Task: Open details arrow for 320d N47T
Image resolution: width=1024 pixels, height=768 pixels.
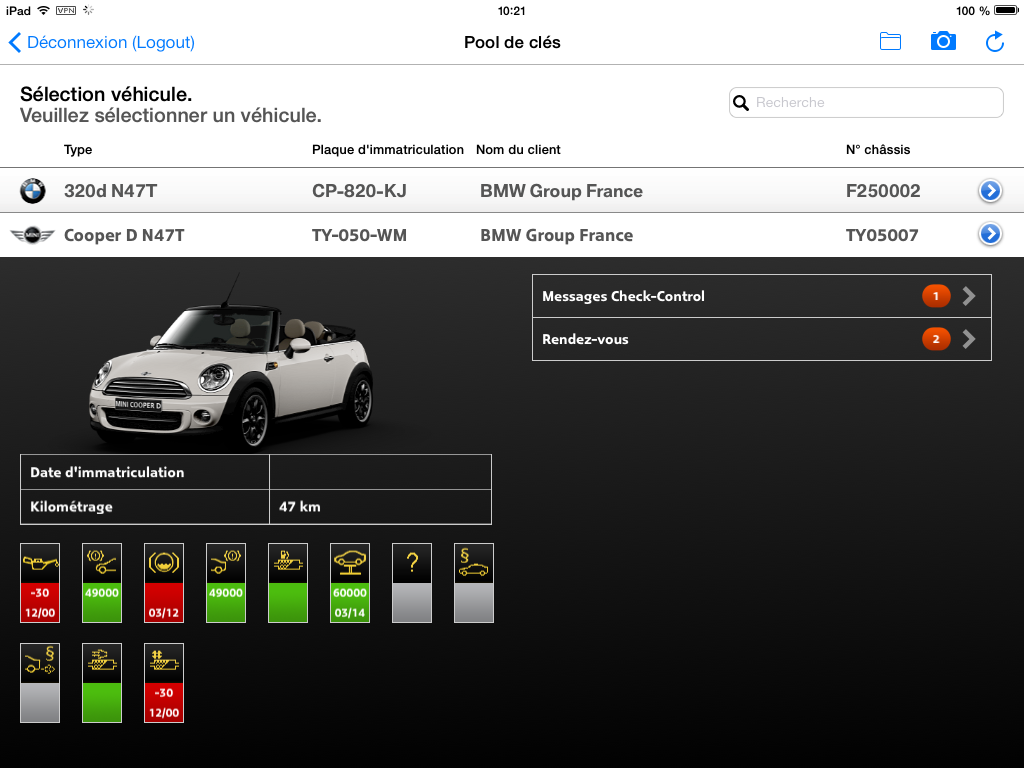Action: click(990, 191)
